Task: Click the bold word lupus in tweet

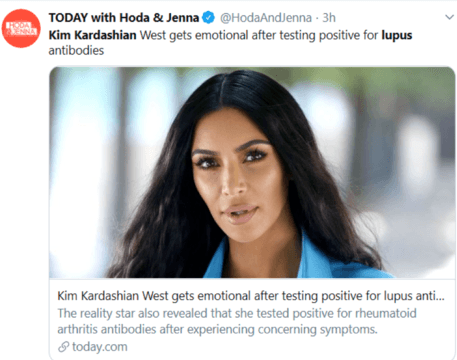Action: [397, 36]
